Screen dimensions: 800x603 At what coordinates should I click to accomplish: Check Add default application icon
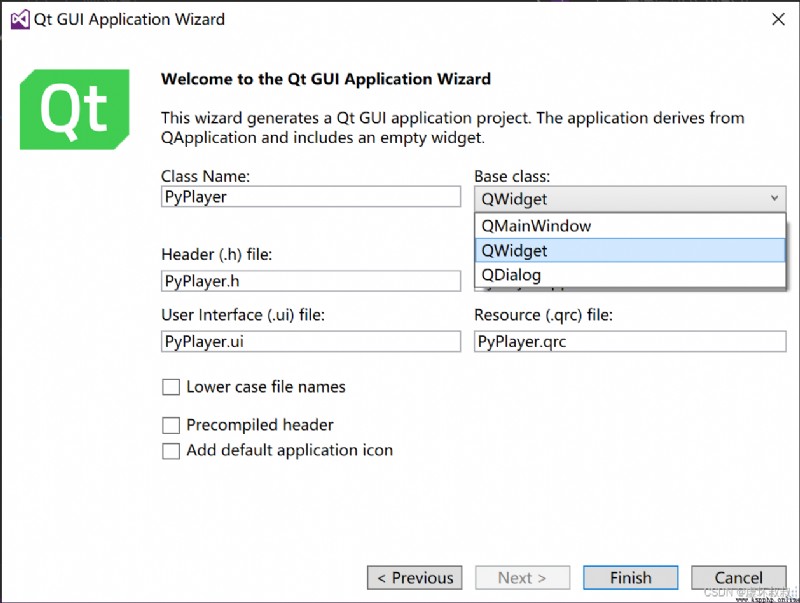[171, 451]
